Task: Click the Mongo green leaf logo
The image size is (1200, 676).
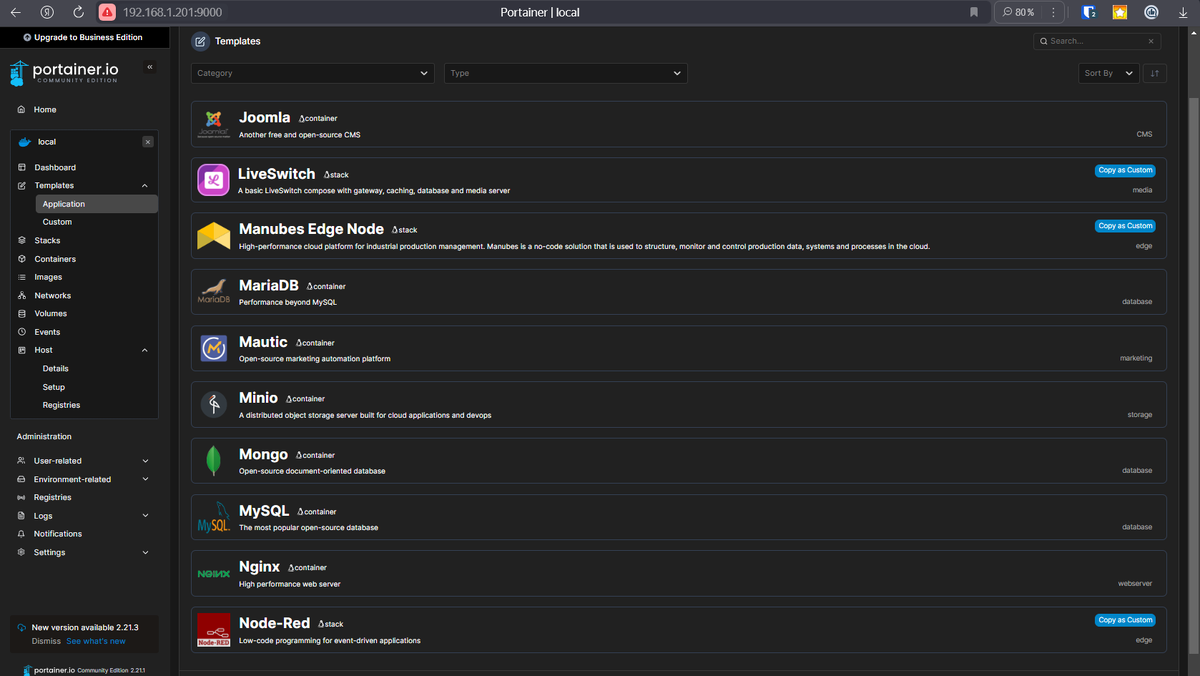Action: pos(214,461)
